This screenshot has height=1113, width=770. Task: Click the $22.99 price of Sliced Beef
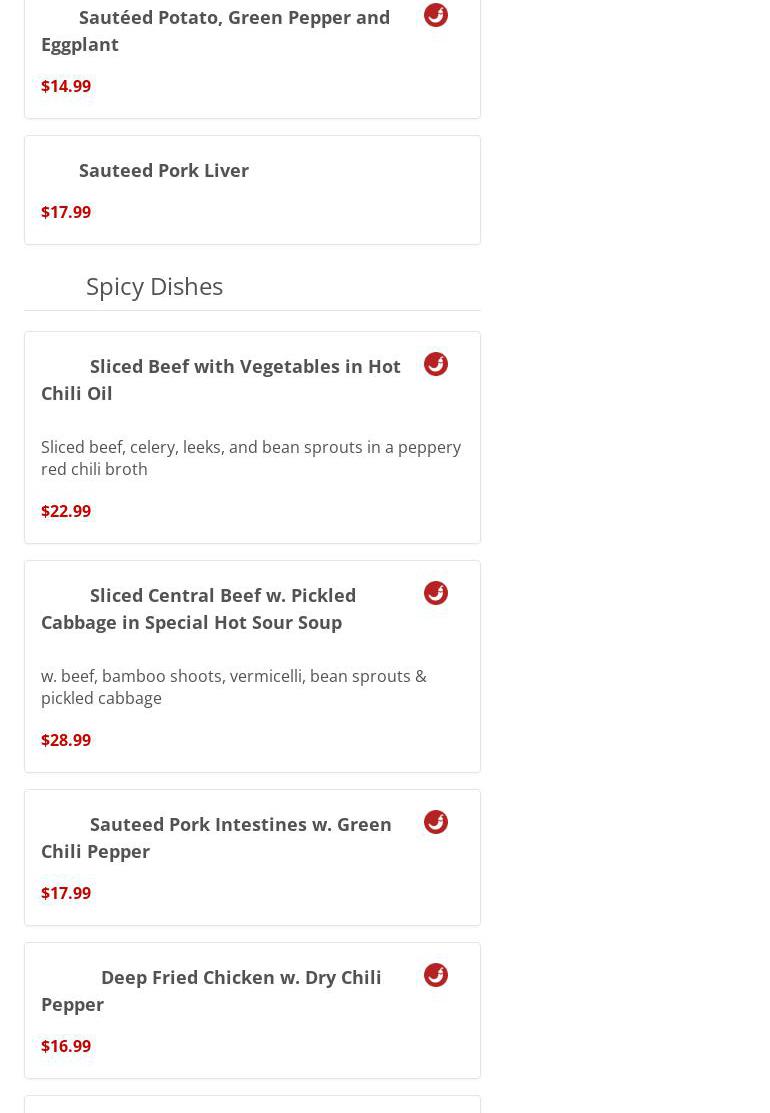coord(66,511)
